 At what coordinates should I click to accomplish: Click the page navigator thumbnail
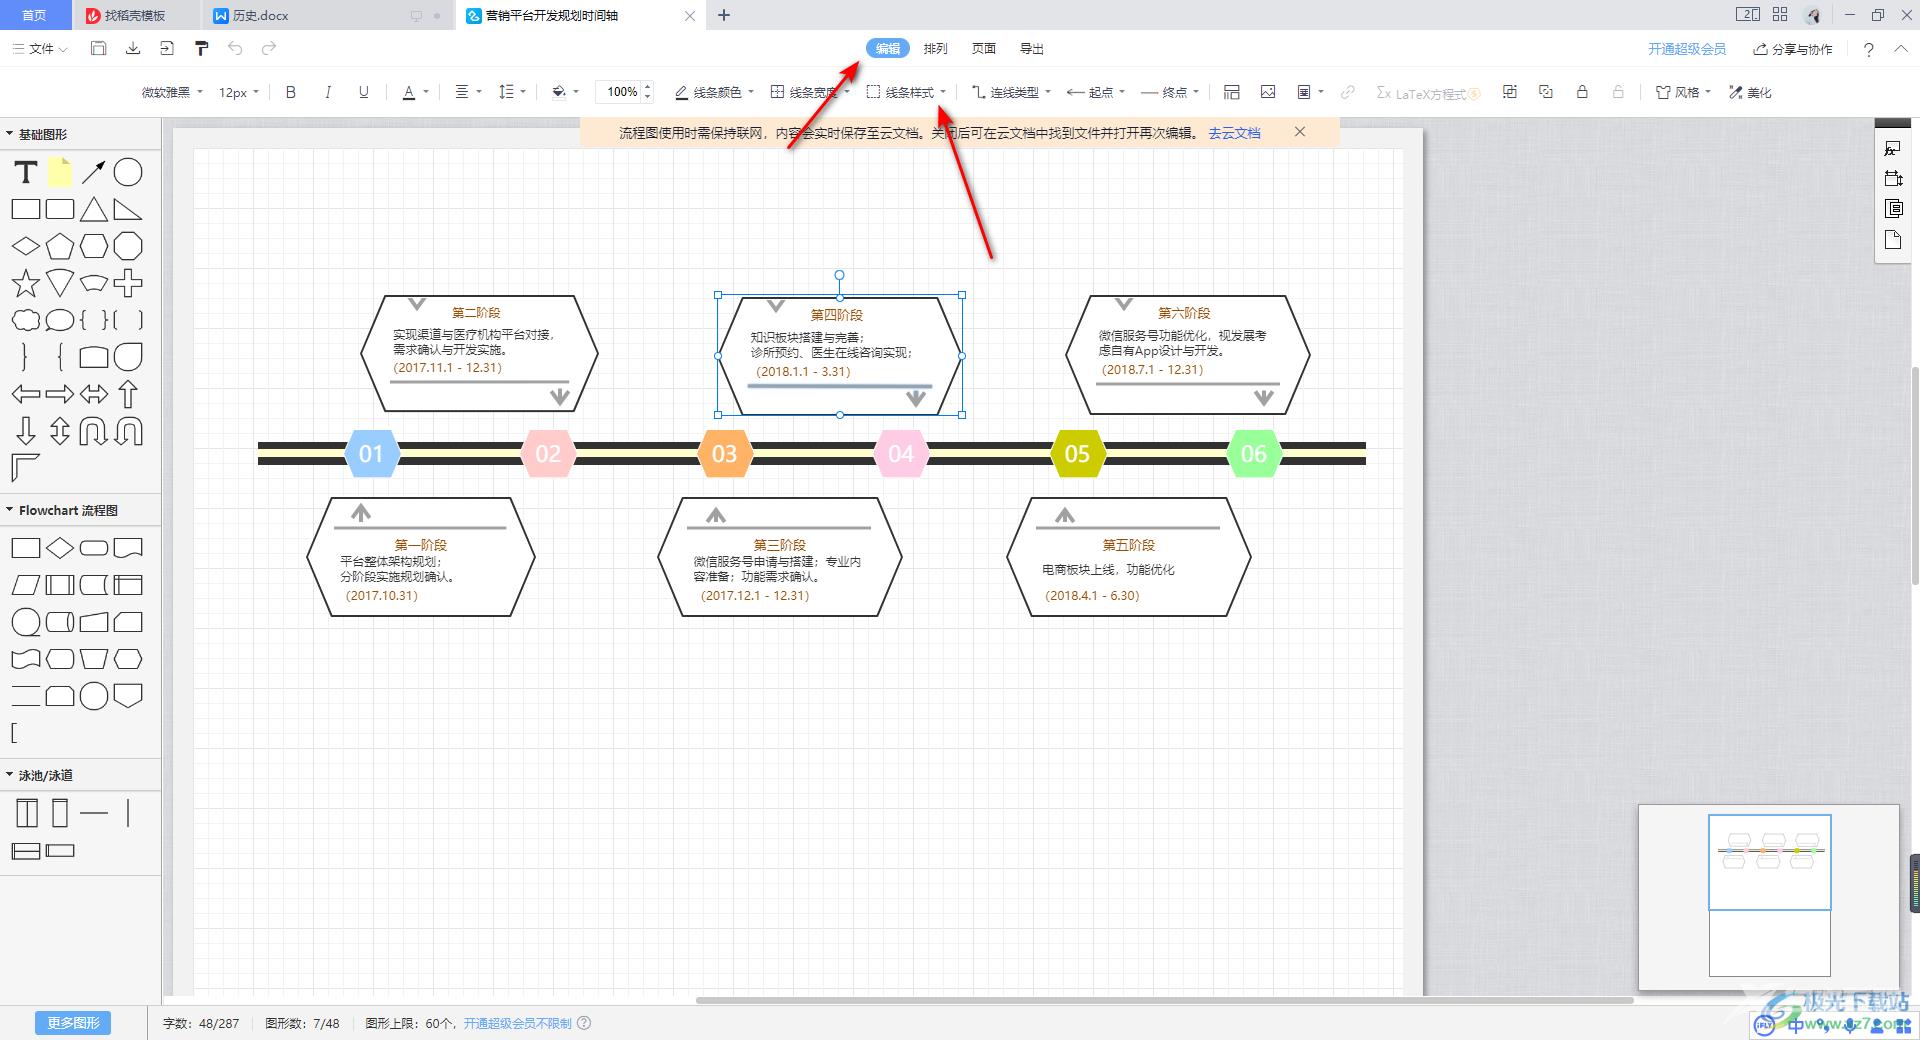[1769, 895]
